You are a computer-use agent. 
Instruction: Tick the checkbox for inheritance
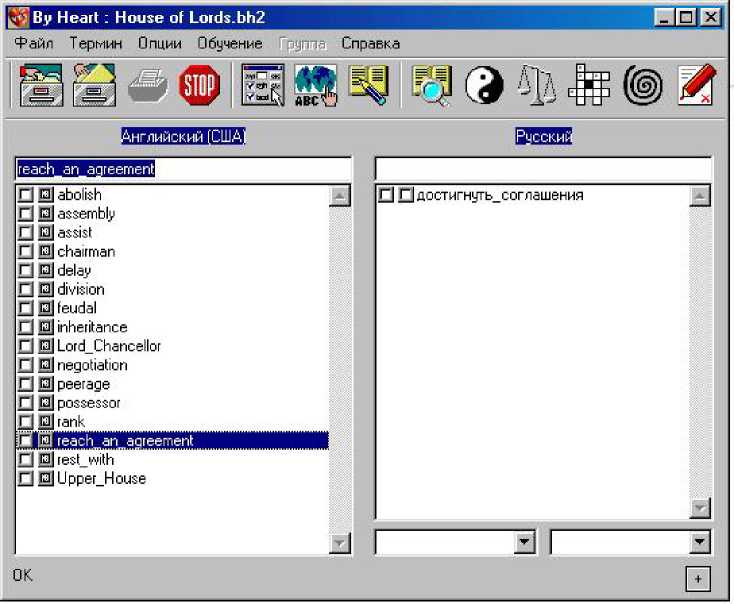click(25, 327)
